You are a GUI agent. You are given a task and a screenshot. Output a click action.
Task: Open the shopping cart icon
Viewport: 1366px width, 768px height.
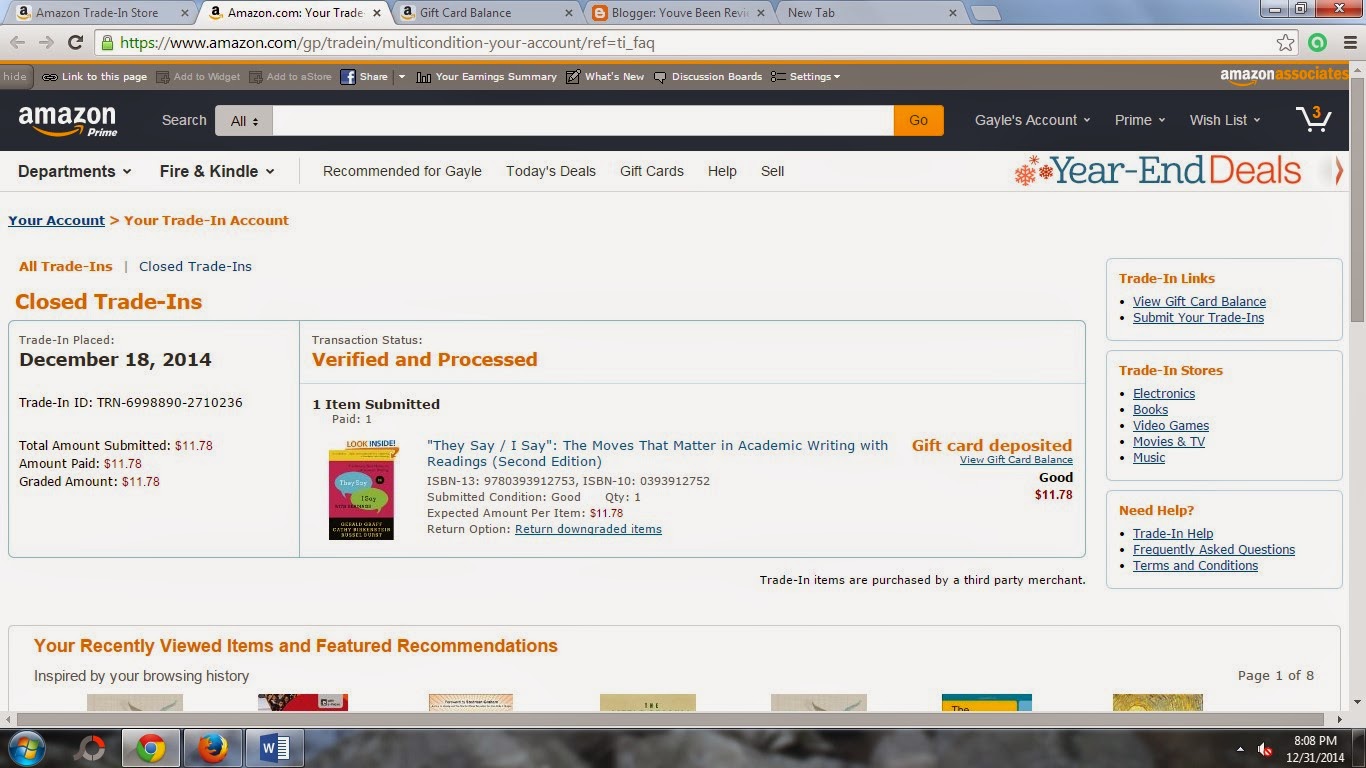(1313, 119)
